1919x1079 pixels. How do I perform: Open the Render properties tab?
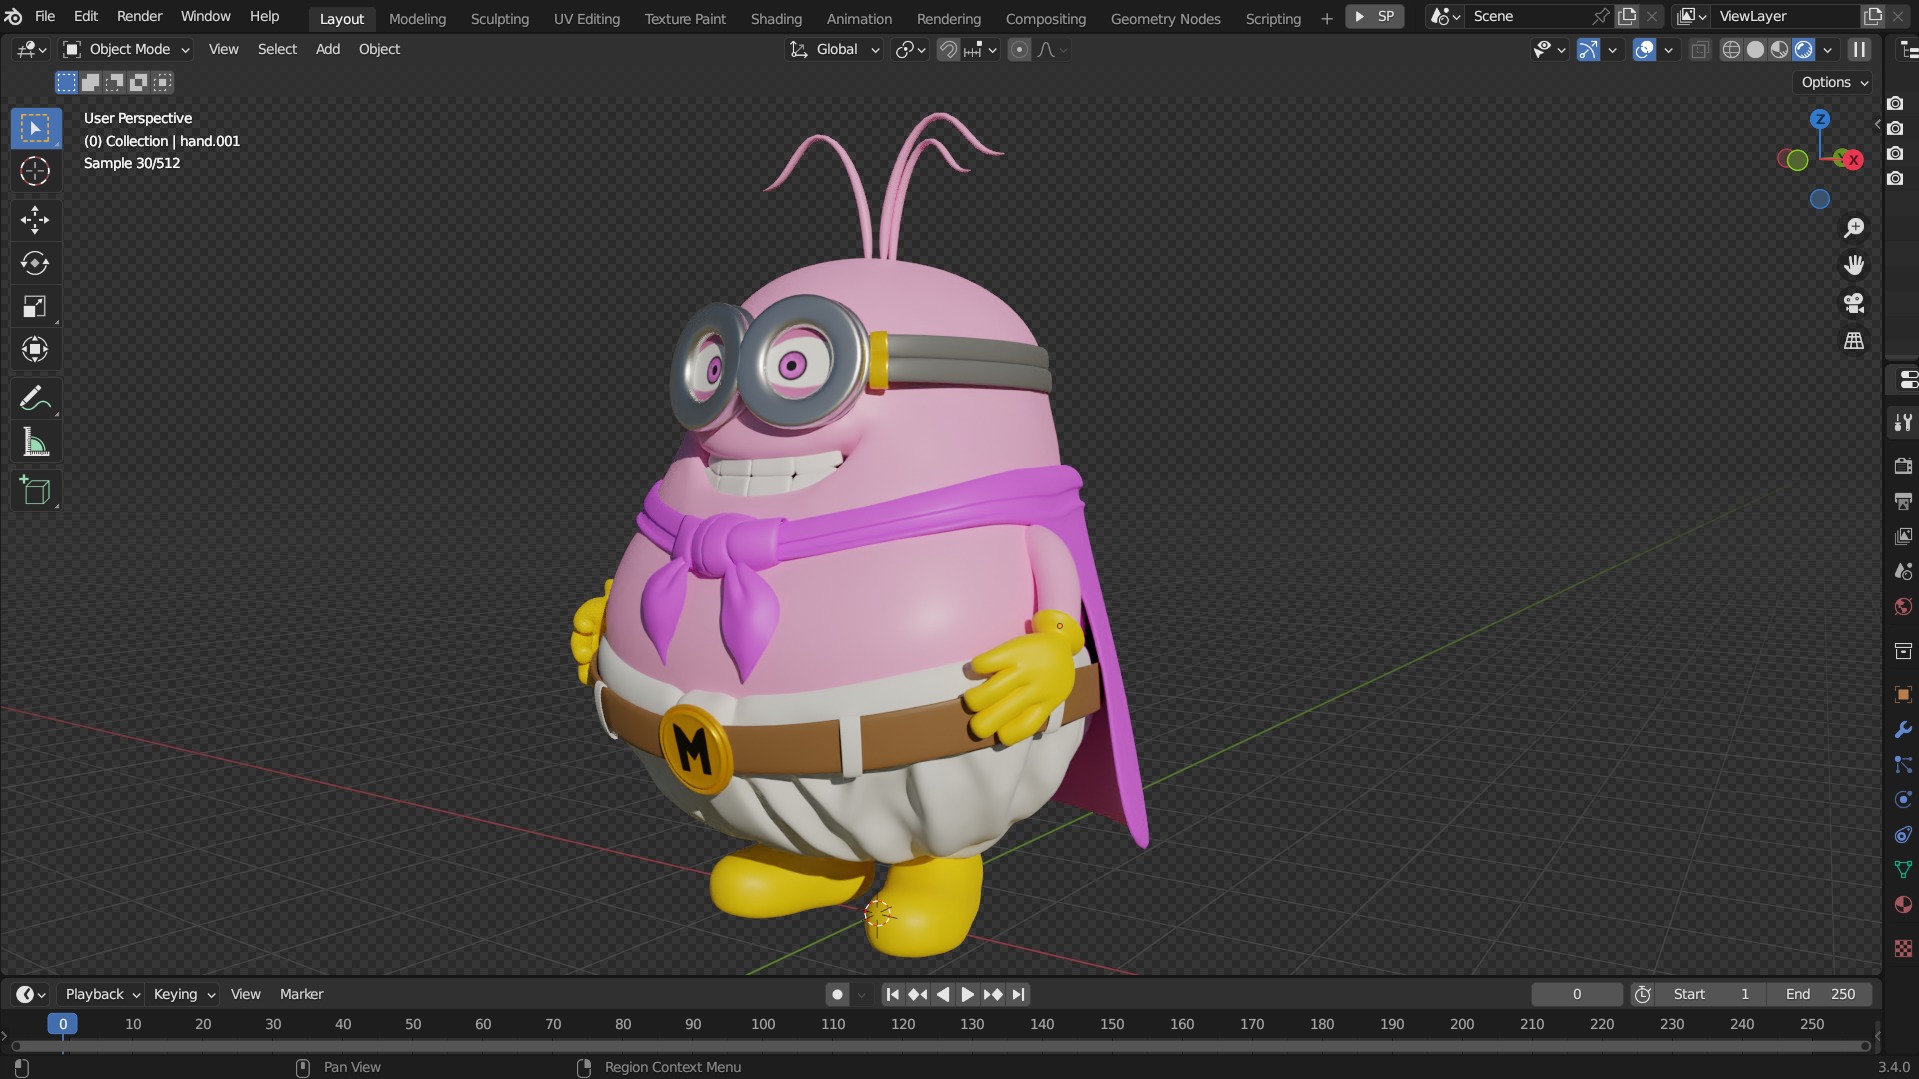tap(1903, 466)
